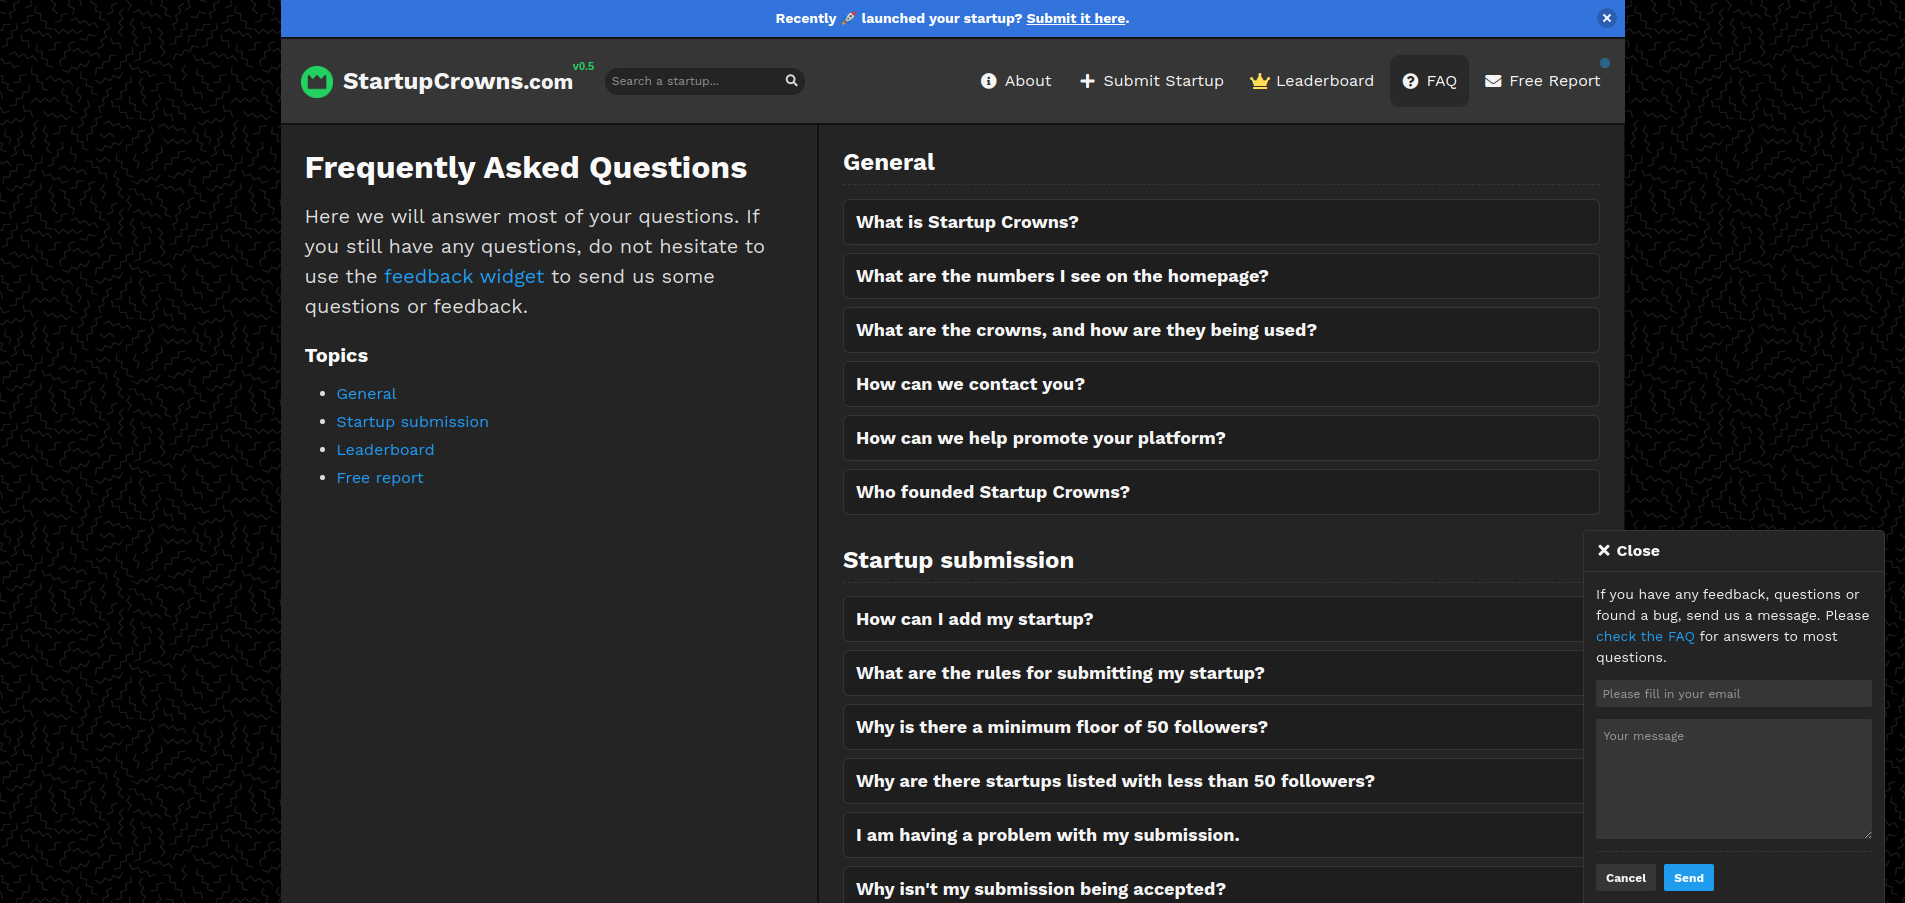This screenshot has width=1905, height=903.
Task: Open the feedback widget link
Action: [464, 276]
